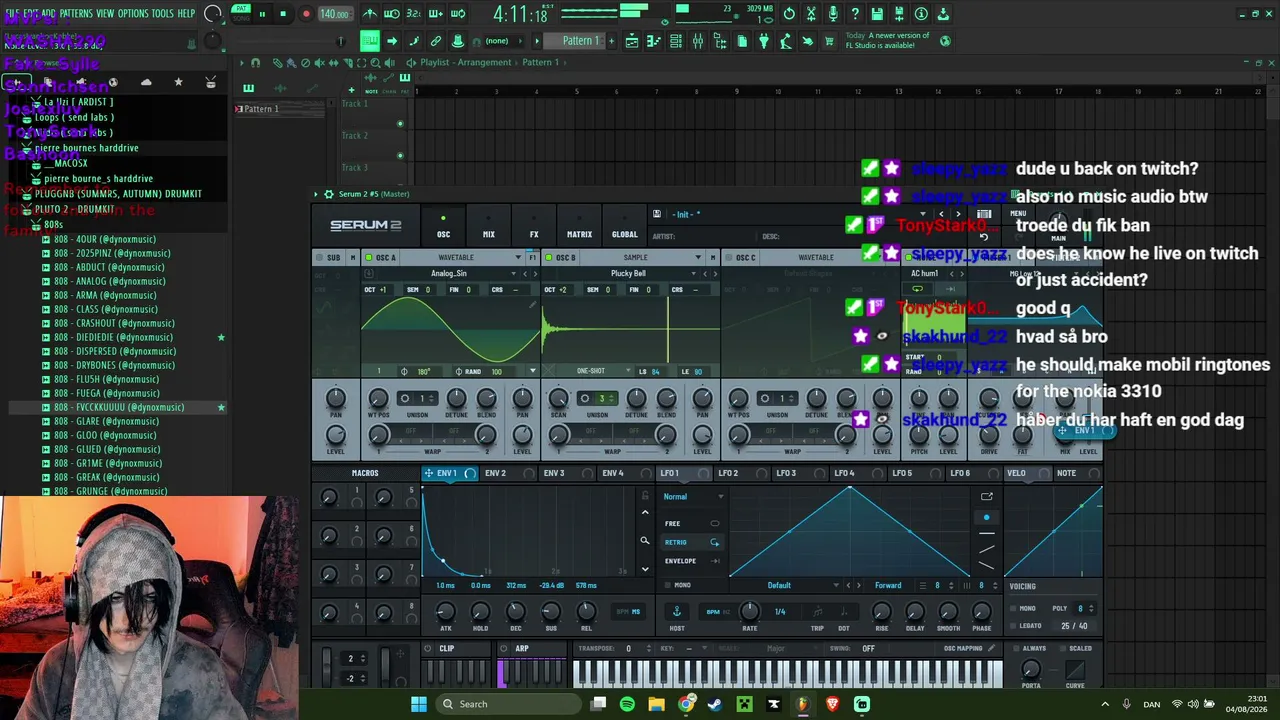Open the help question mark icon
1280x720 pixels.
pyautogui.click(x=855, y=14)
